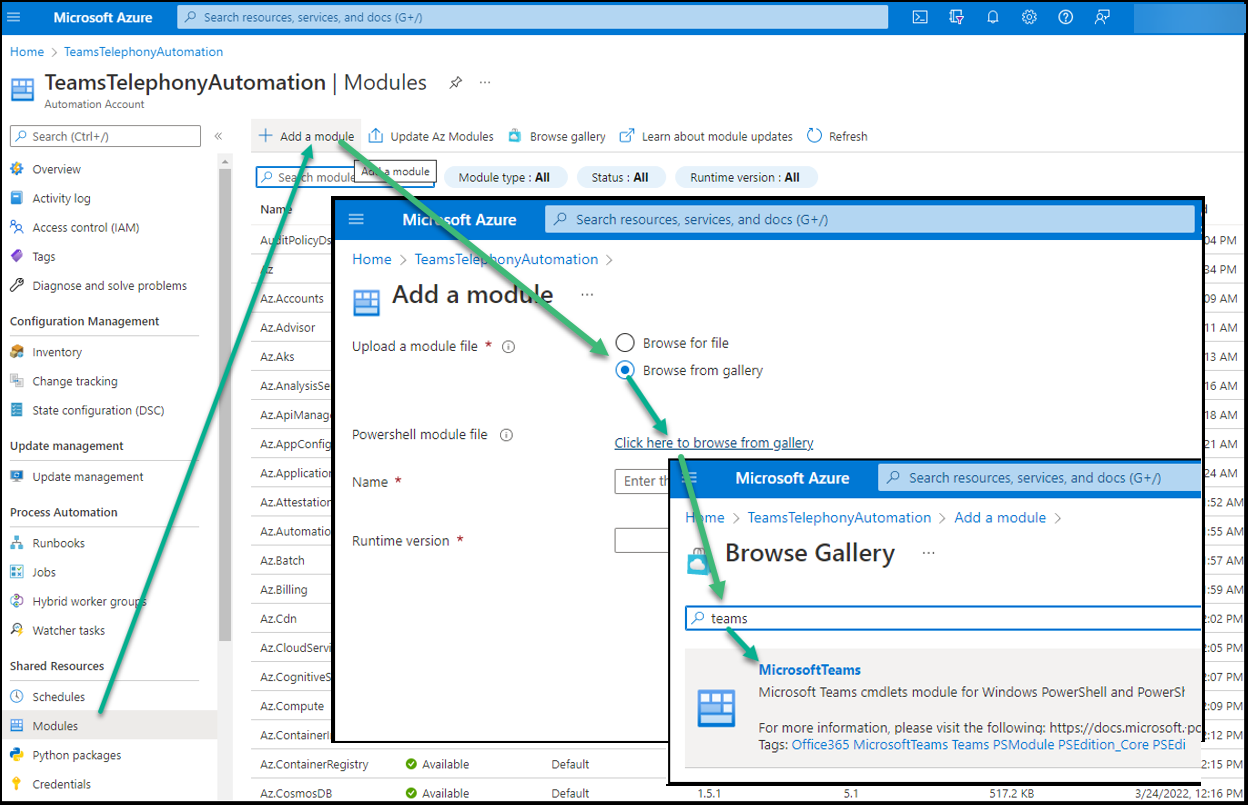Viewport: 1249px width, 805px height.
Task: Open Change tracking
Action: (75, 381)
